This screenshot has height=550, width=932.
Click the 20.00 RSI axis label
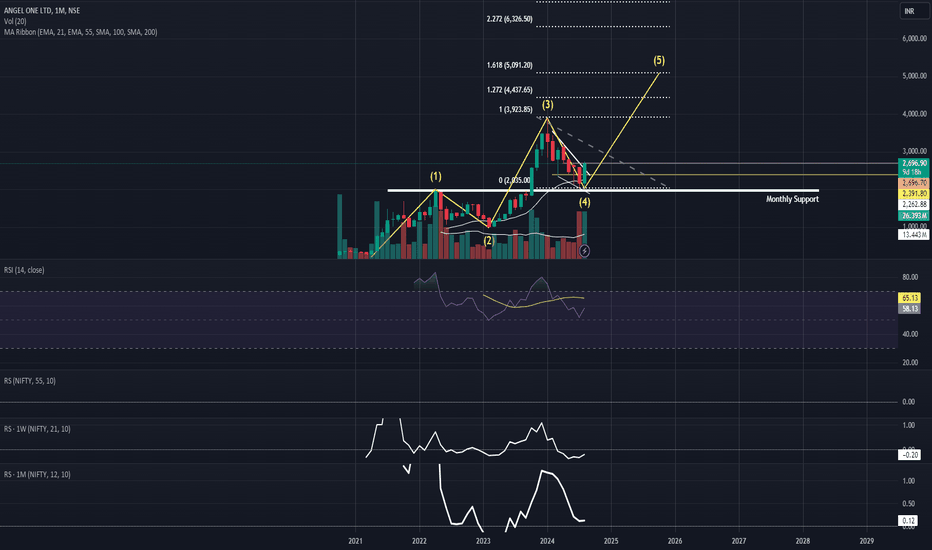pyautogui.click(x=910, y=363)
